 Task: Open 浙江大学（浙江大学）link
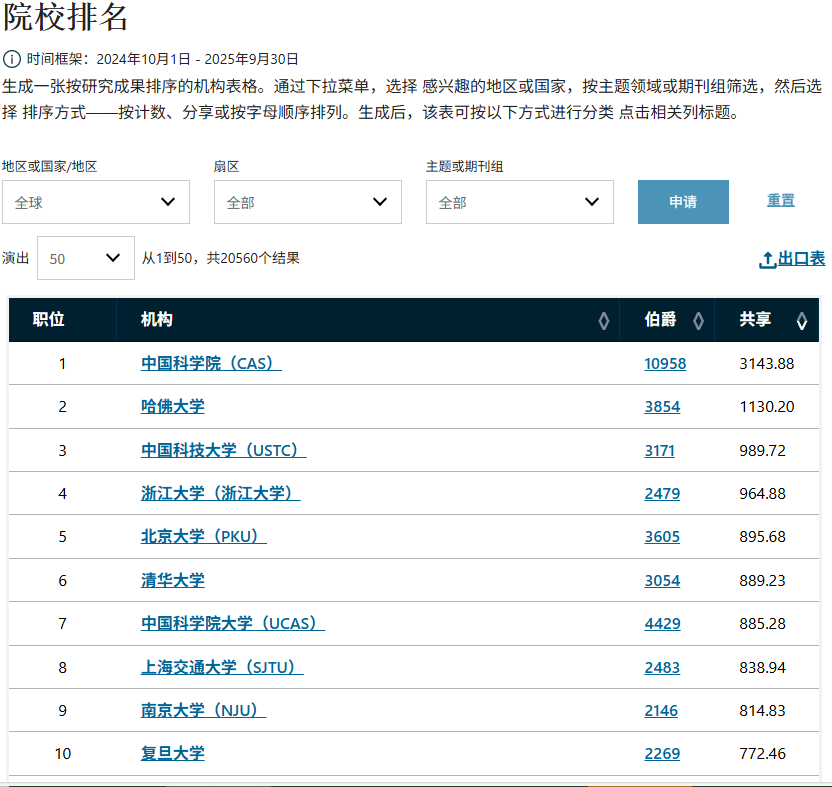pyautogui.click(x=220, y=493)
